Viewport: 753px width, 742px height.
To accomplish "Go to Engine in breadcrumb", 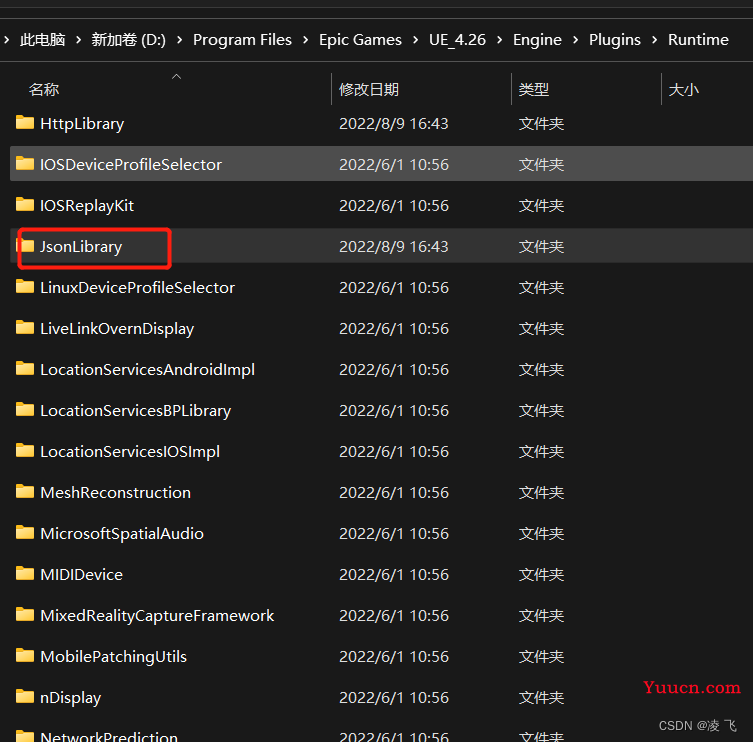I will tap(537, 39).
